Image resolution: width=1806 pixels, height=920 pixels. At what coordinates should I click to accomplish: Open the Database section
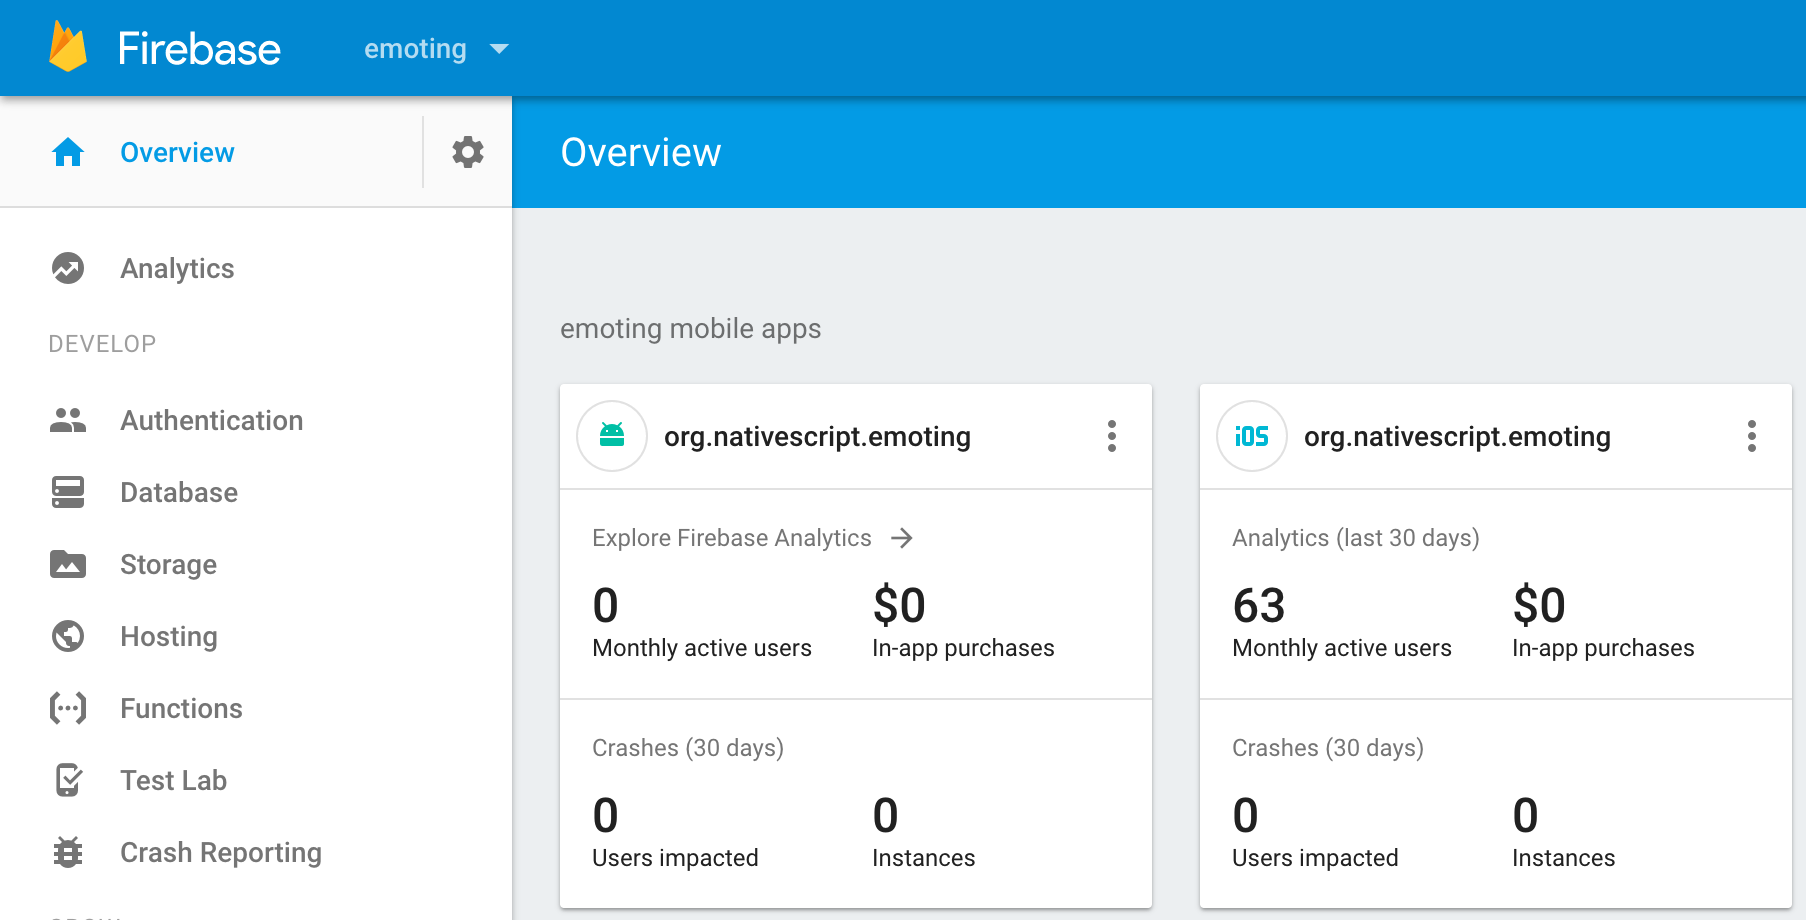point(179,492)
